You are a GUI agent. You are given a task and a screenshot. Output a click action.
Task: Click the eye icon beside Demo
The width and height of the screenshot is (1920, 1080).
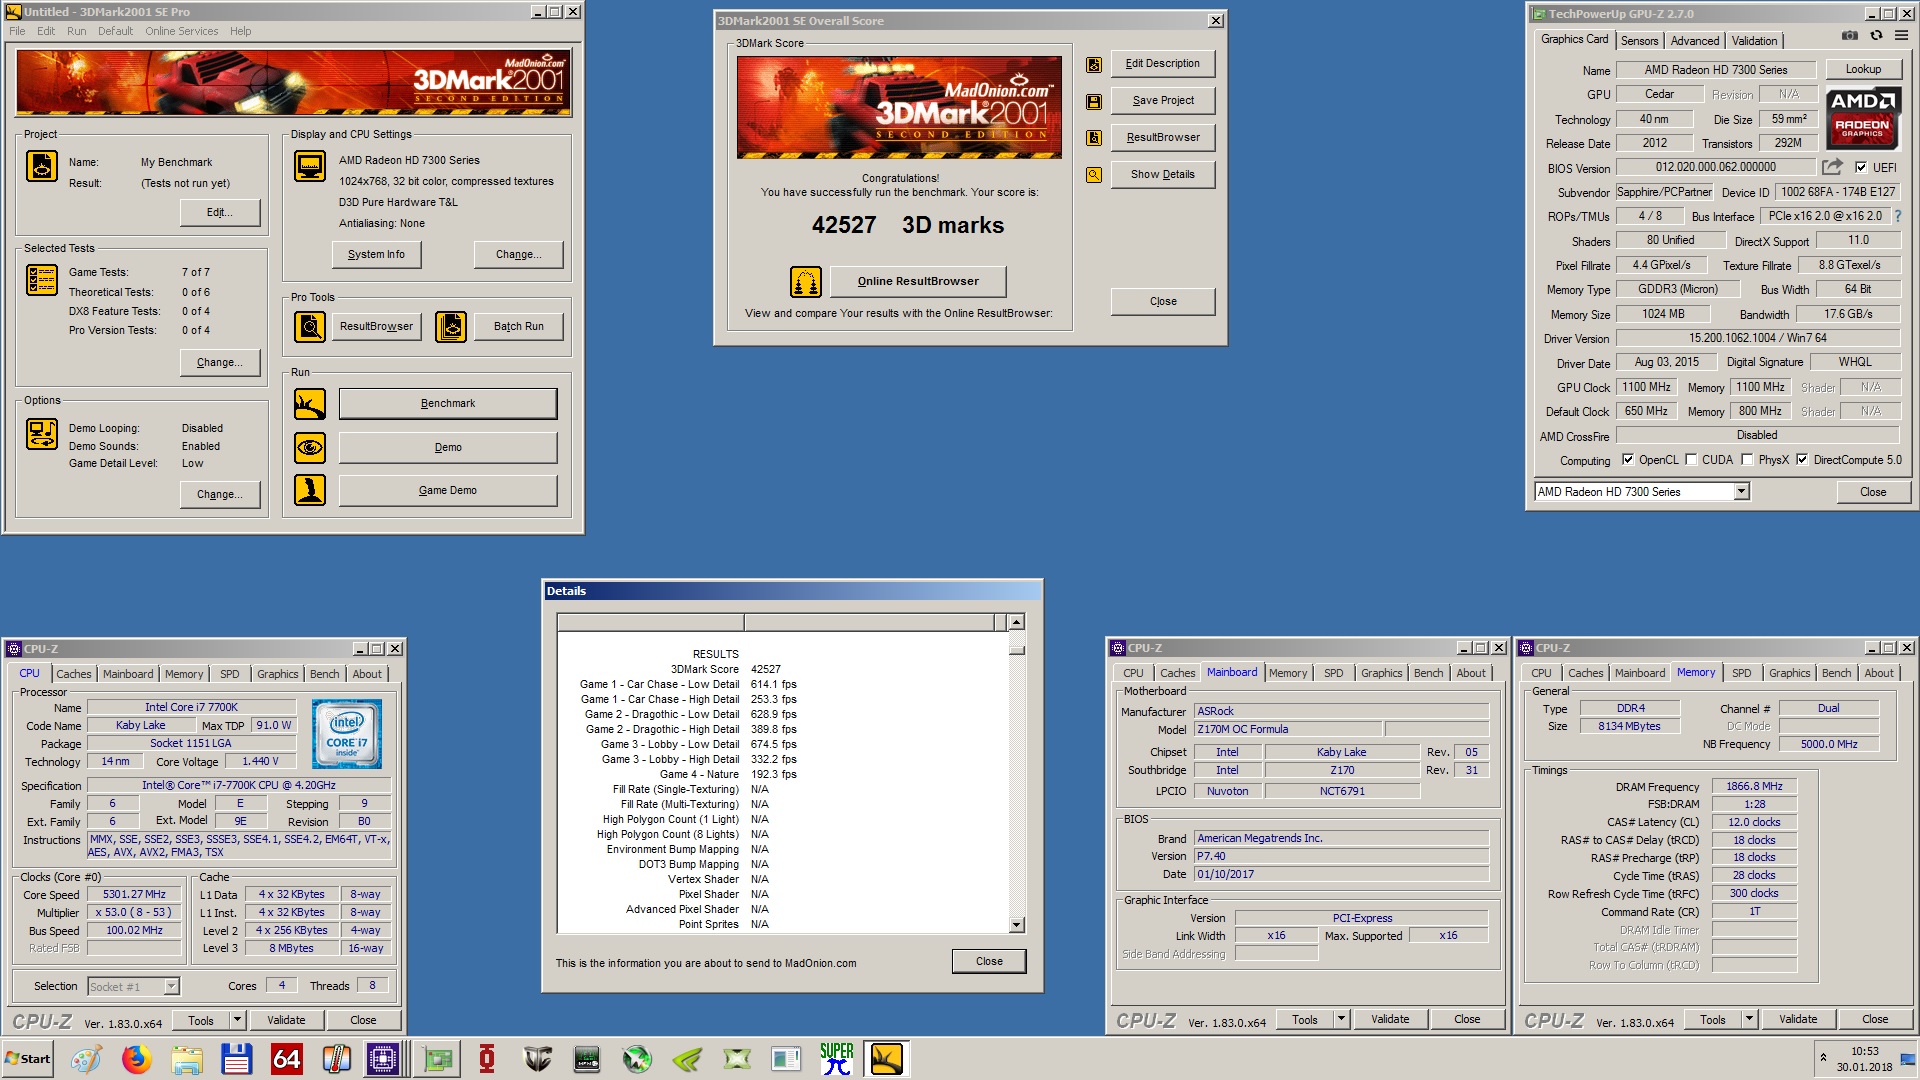tap(310, 447)
